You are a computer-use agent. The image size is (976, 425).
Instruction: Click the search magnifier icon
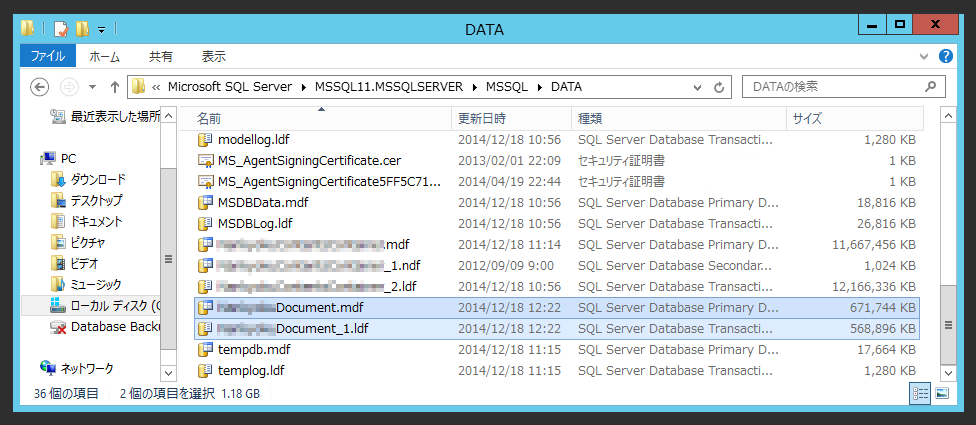[x=931, y=86]
